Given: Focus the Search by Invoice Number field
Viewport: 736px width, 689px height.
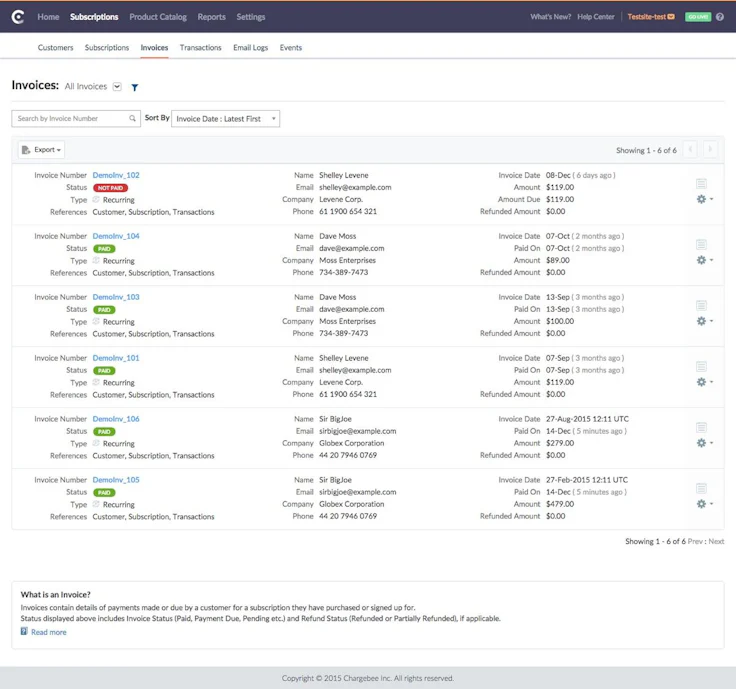Looking at the screenshot, I should (x=70, y=119).
